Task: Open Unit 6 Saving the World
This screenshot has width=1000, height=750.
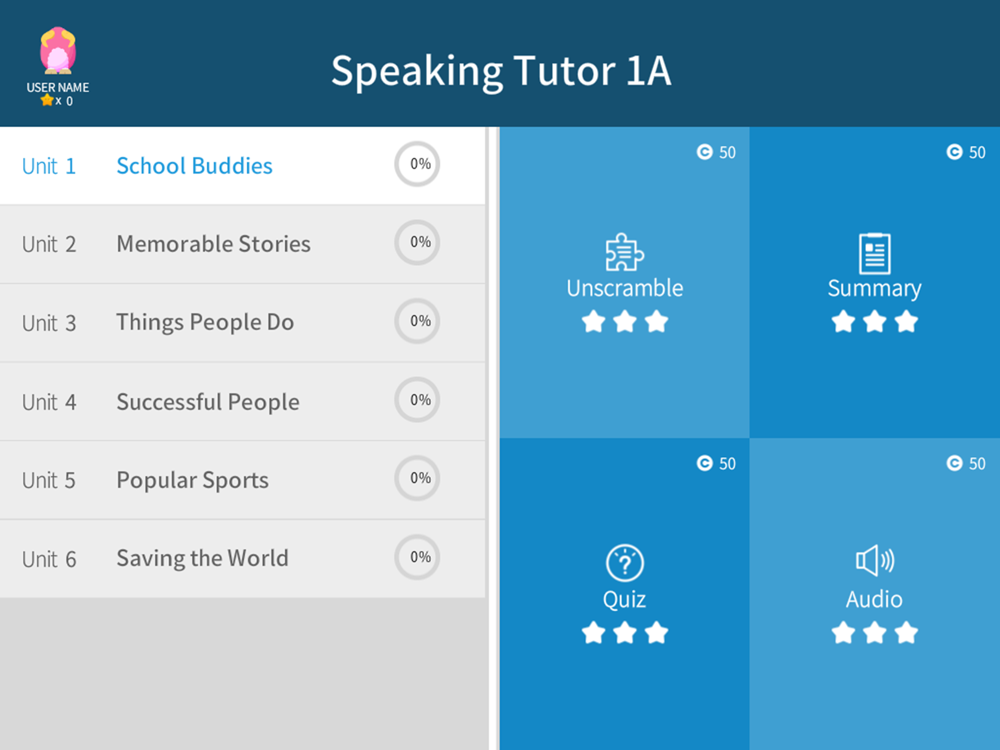Action: point(242,559)
